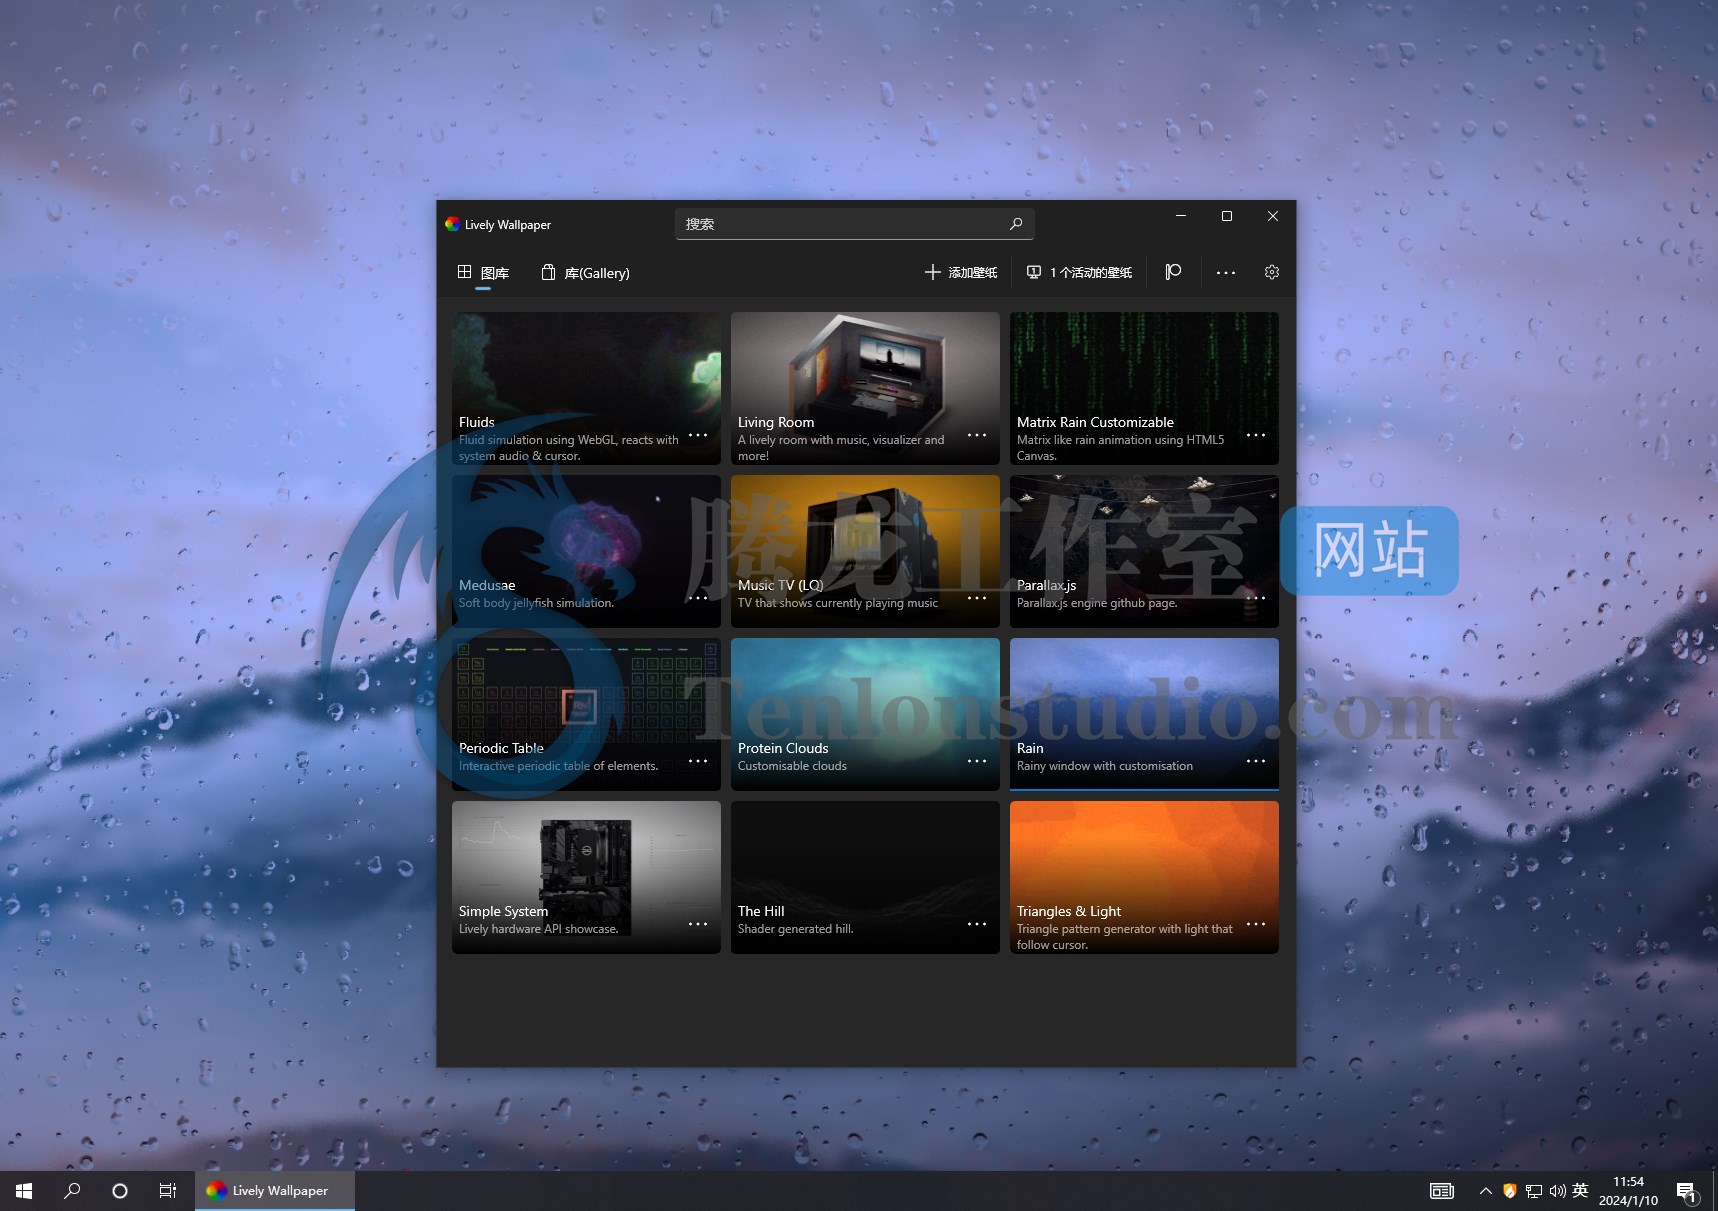The width and height of the screenshot is (1718, 1211).
Task: Minimize the Lively Wallpaper window
Action: 1181,216
